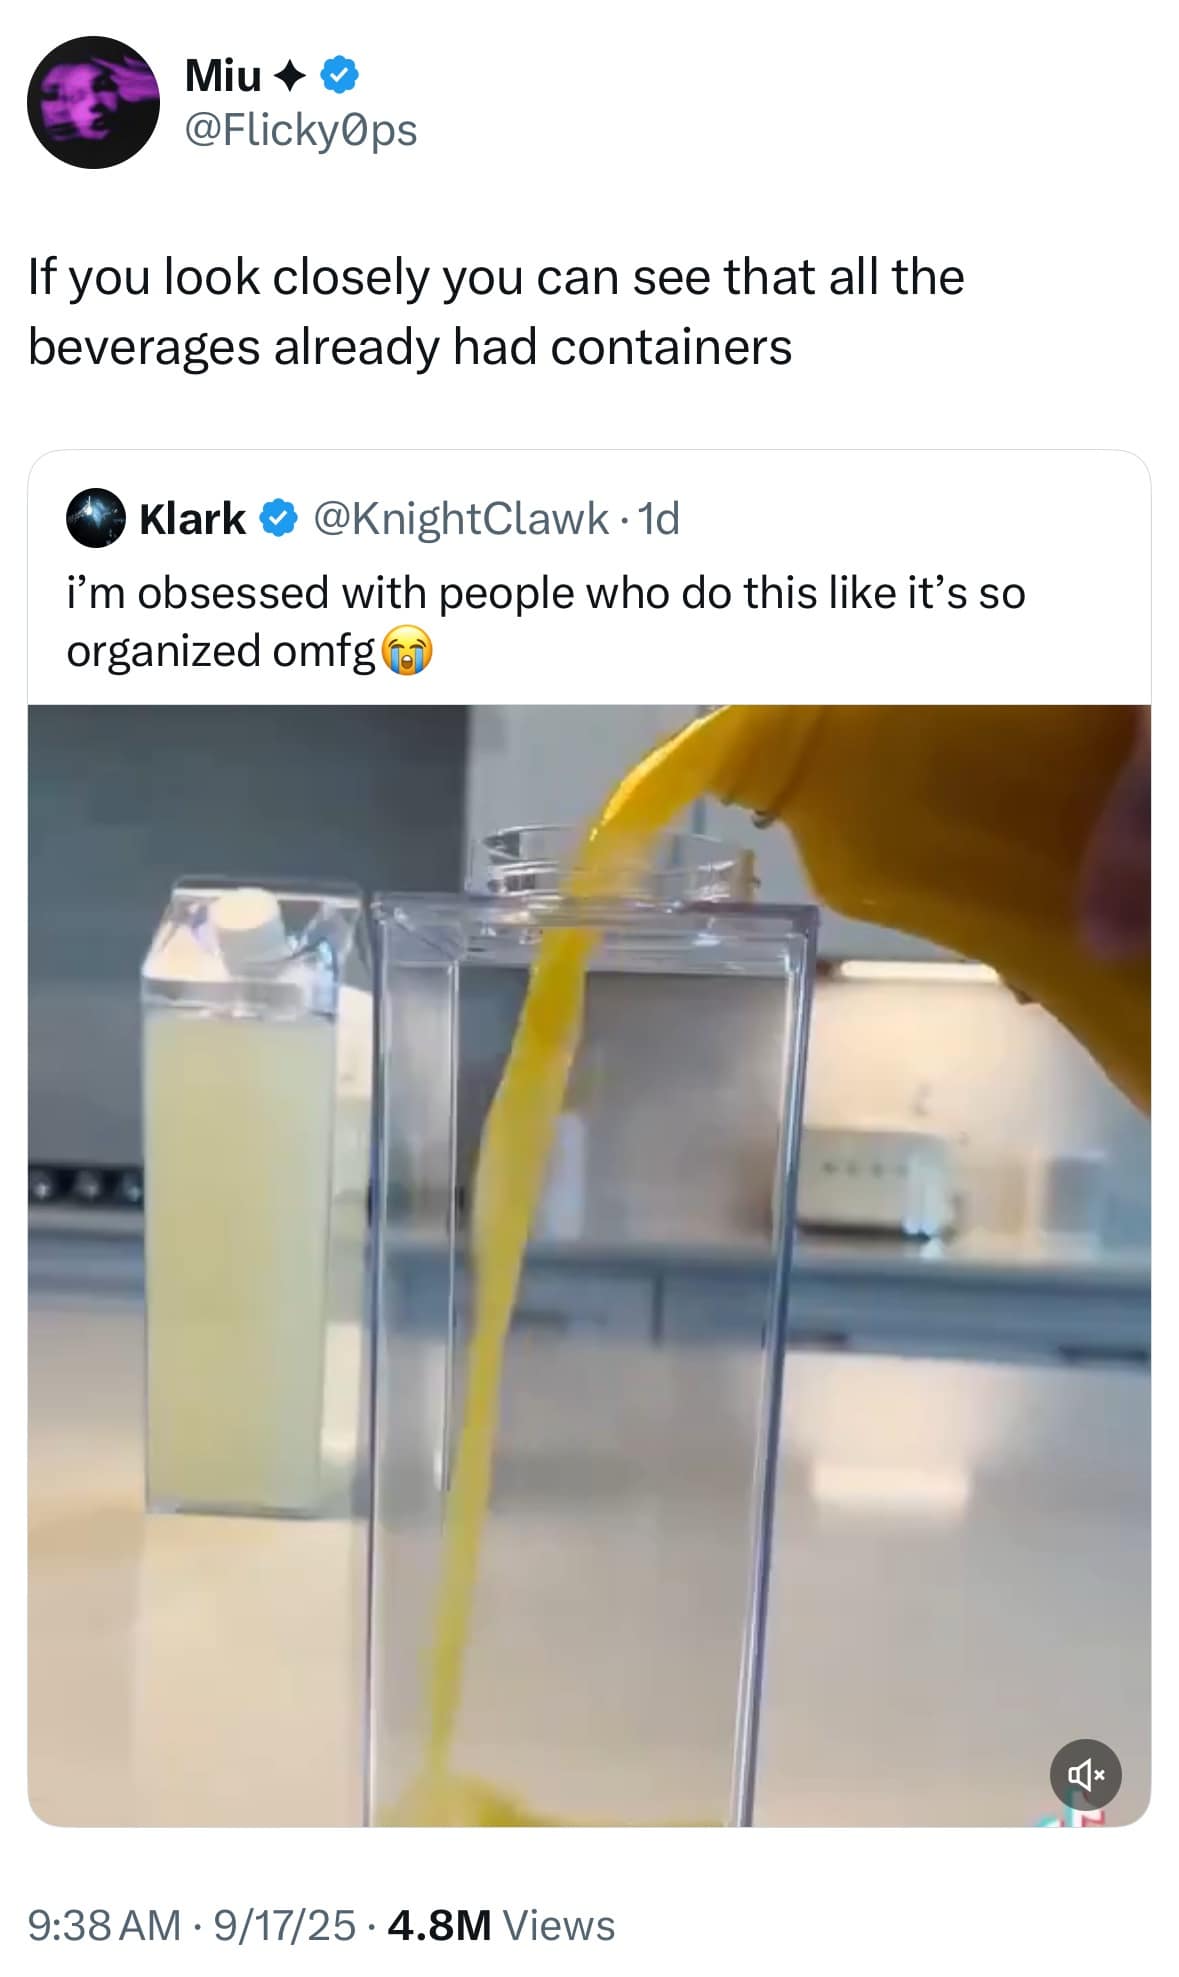Open Miu's profile picture avatar
The height and width of the screenshot is (1977, 1179).
tap(94, 102)
